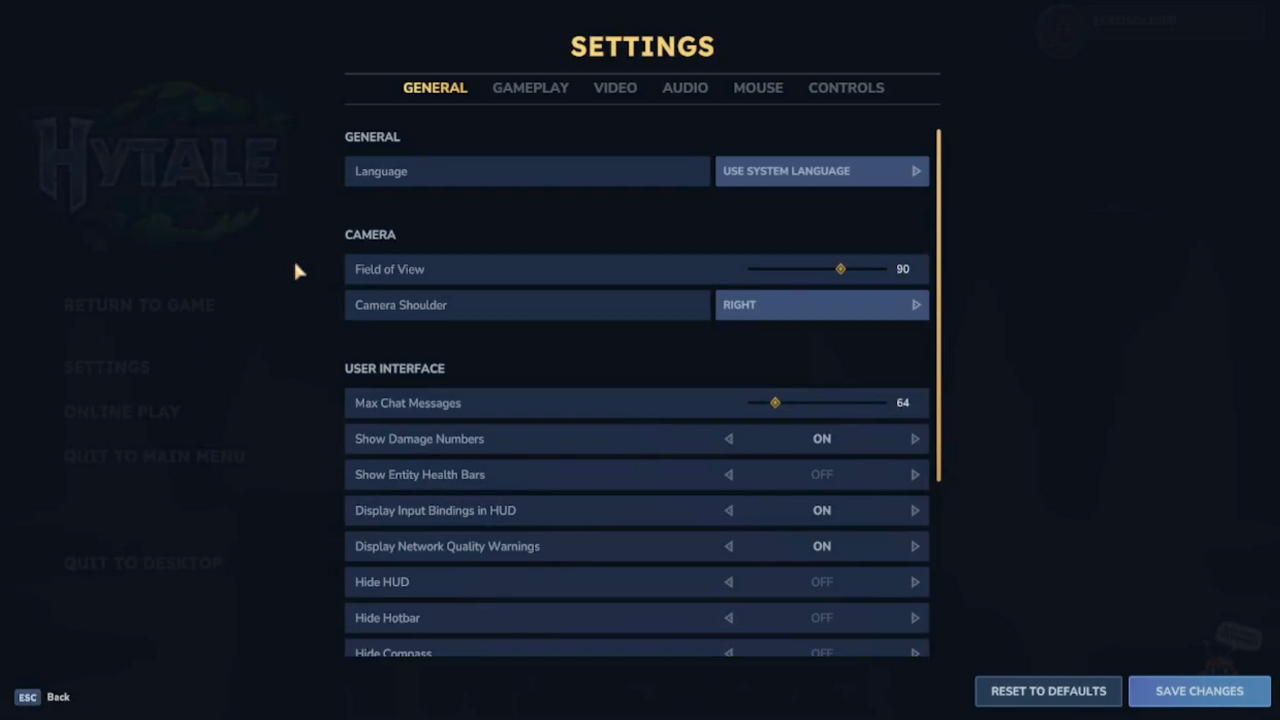Click left arrow on Hide HUD row
This screenshot has width=1280, height=720.
(728, 582)
